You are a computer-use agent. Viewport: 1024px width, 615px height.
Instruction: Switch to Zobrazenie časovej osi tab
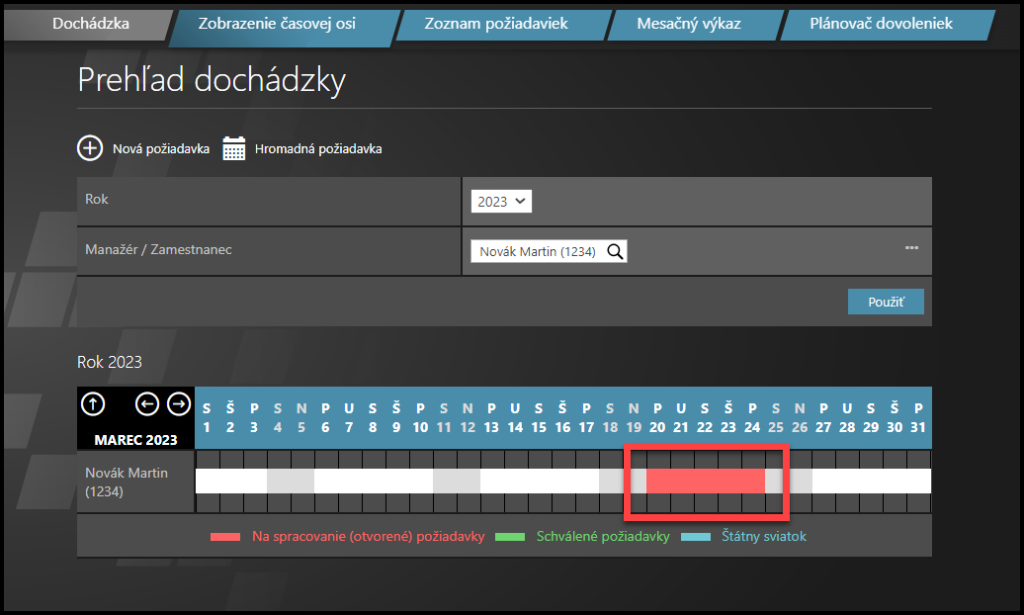click(276, 24)
